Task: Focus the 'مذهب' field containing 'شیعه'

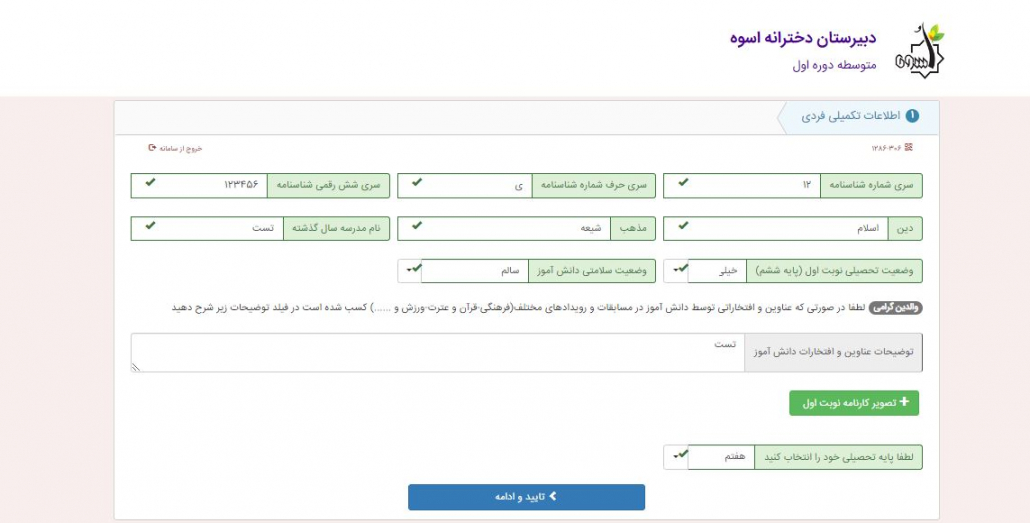Action: (504, 228)
